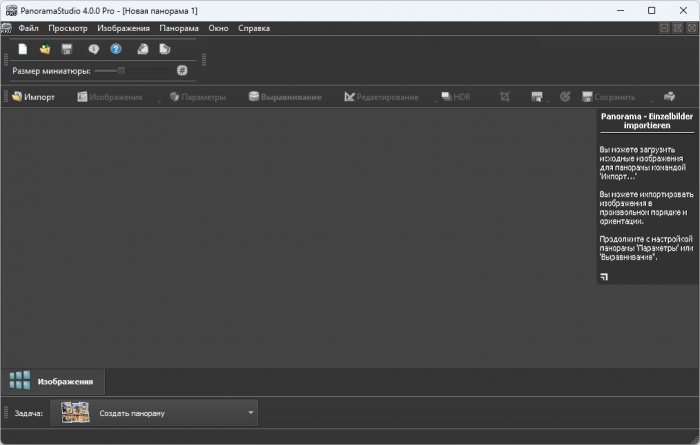This screenshot has width=700, height=445.
Task: Open the Файл menu
Action: click(x=28, y=28)
